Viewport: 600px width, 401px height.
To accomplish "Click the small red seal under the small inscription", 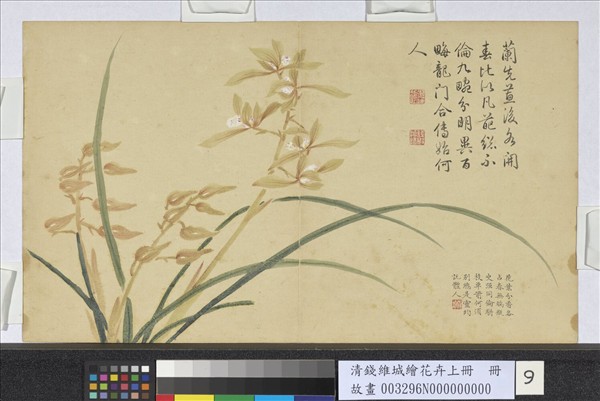I will (457, 304).
